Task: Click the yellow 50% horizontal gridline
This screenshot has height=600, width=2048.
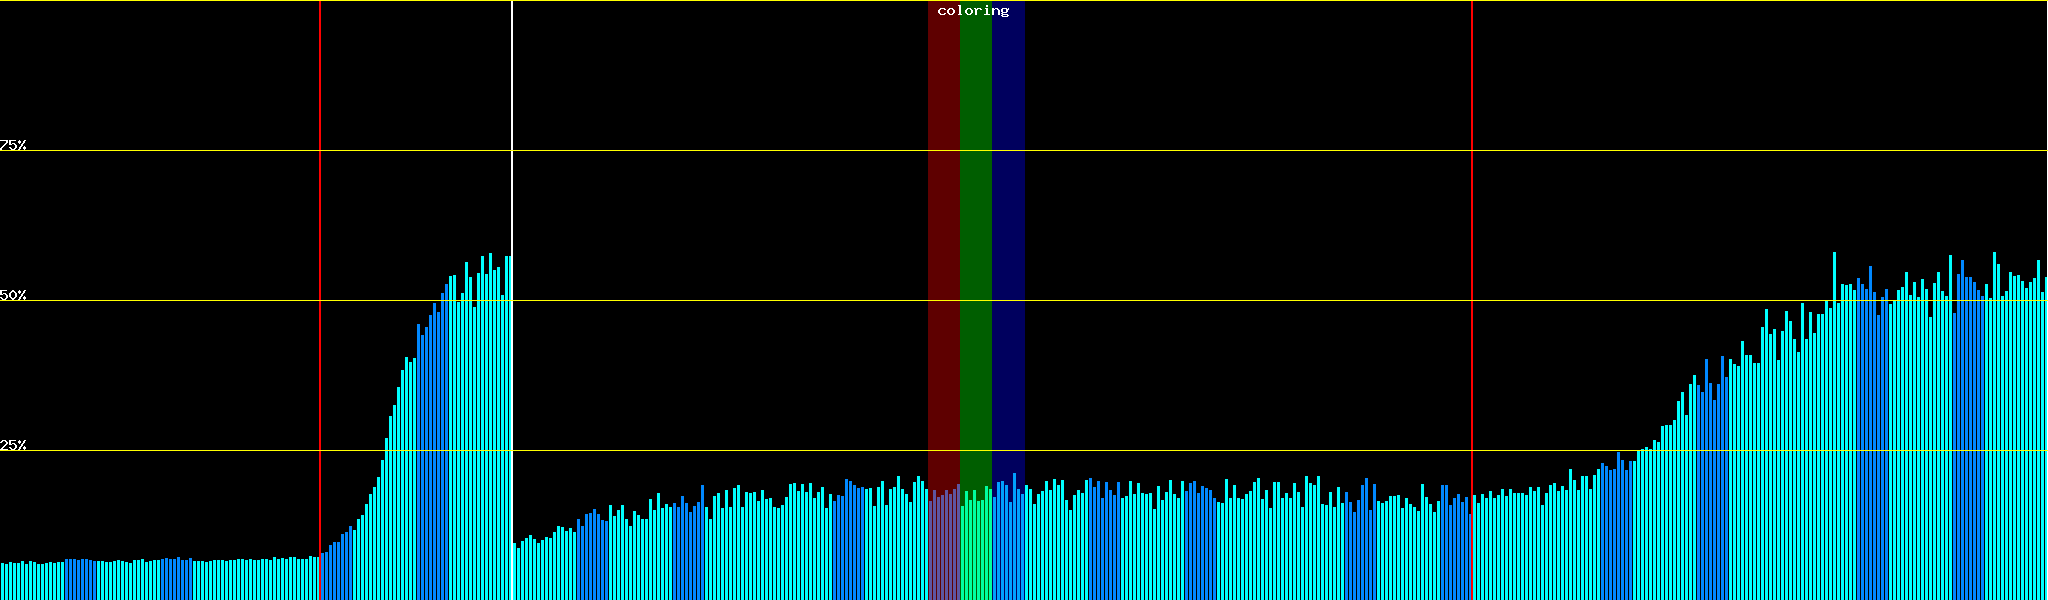Action: (x=1200, y=301)
